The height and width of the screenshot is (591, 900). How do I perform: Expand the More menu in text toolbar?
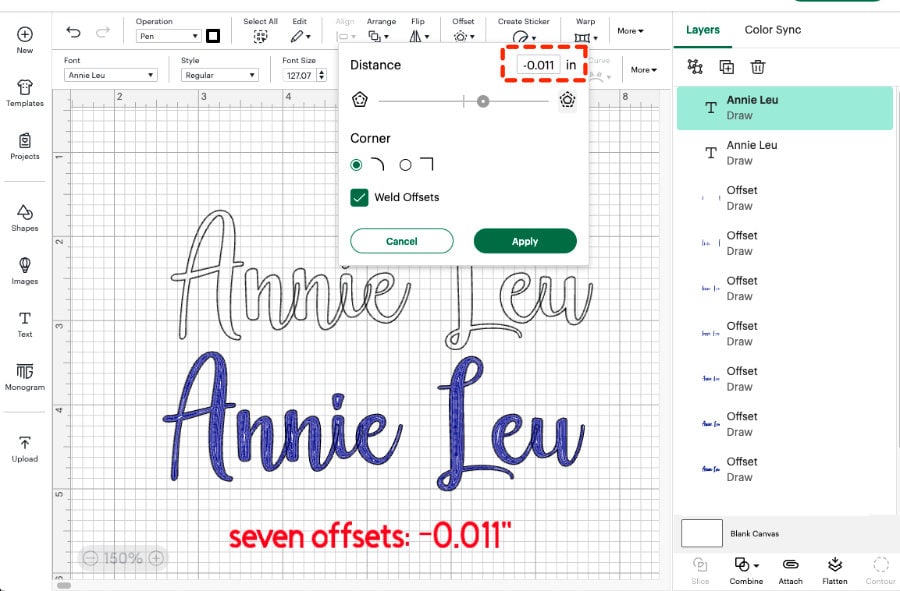tap(643, 70)
